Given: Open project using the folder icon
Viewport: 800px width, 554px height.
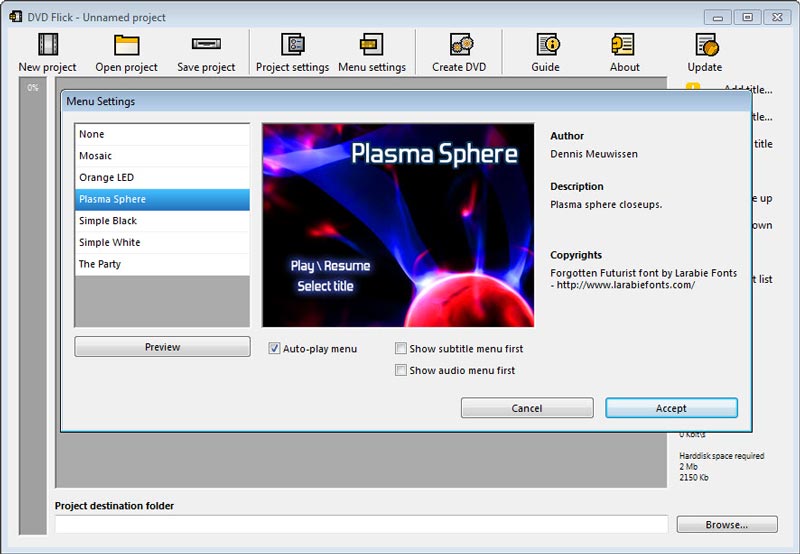Looking at the screenshot, I should [x=126, y=45].
